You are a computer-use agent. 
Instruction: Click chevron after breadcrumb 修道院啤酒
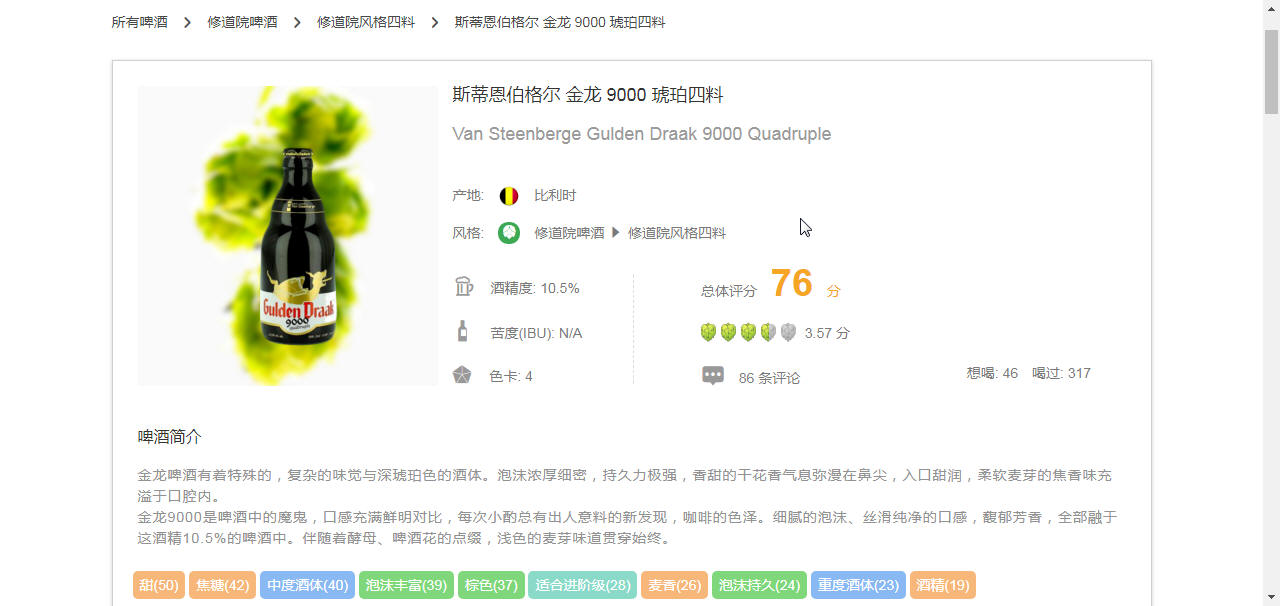pyautogui.click(x=297, y=22)
